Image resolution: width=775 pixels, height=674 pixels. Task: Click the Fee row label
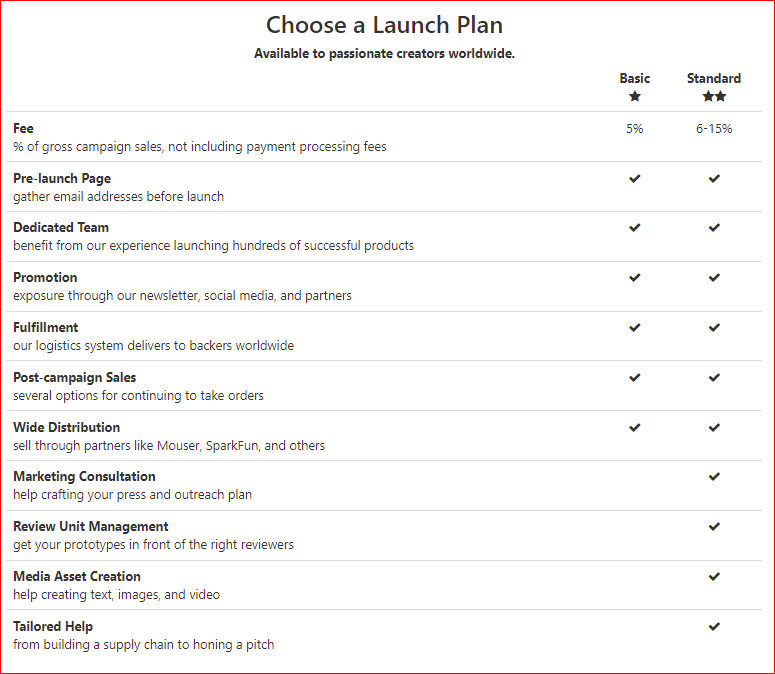[23, 129]
